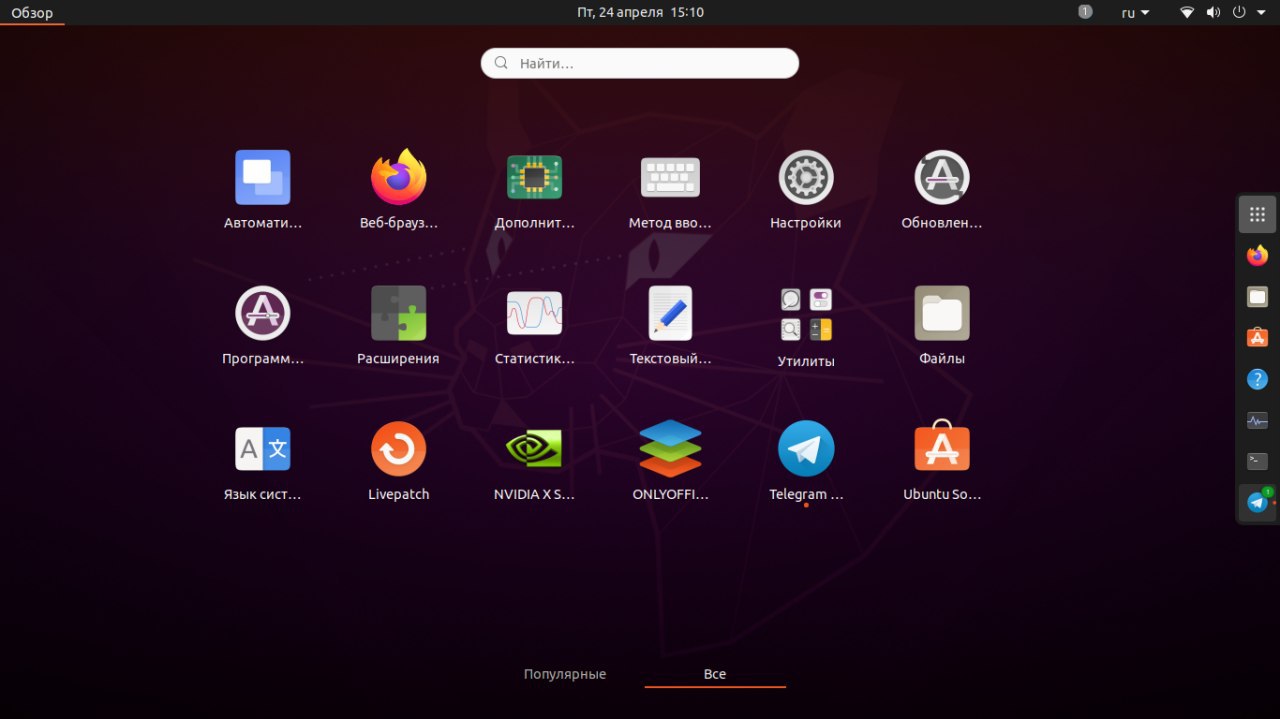Click the notification counter indicator in top bar

1085,12
